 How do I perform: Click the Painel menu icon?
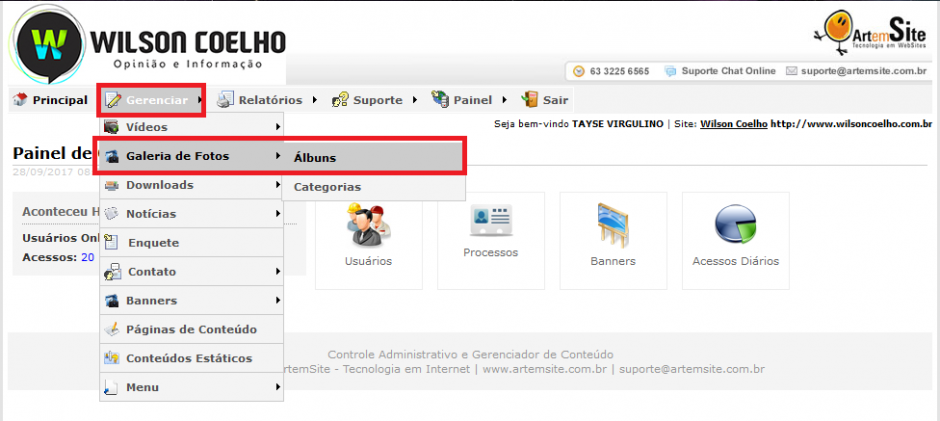coord(440,100)
